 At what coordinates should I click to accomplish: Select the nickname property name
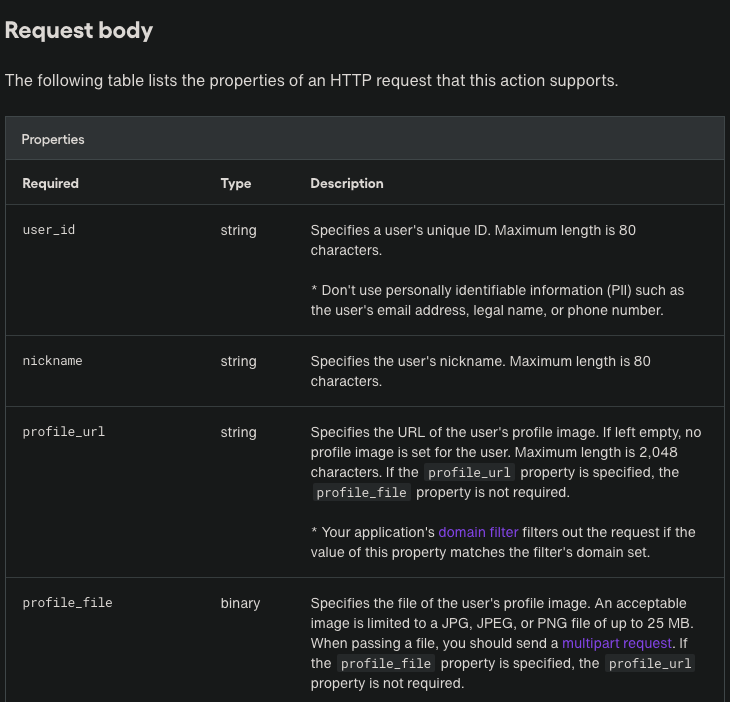(x=52, y=361)
